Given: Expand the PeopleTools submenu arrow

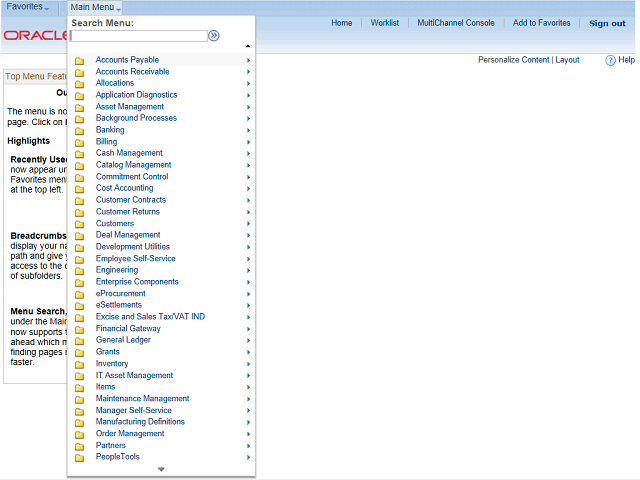Looking at the screenshot, I should click(248, 458).
